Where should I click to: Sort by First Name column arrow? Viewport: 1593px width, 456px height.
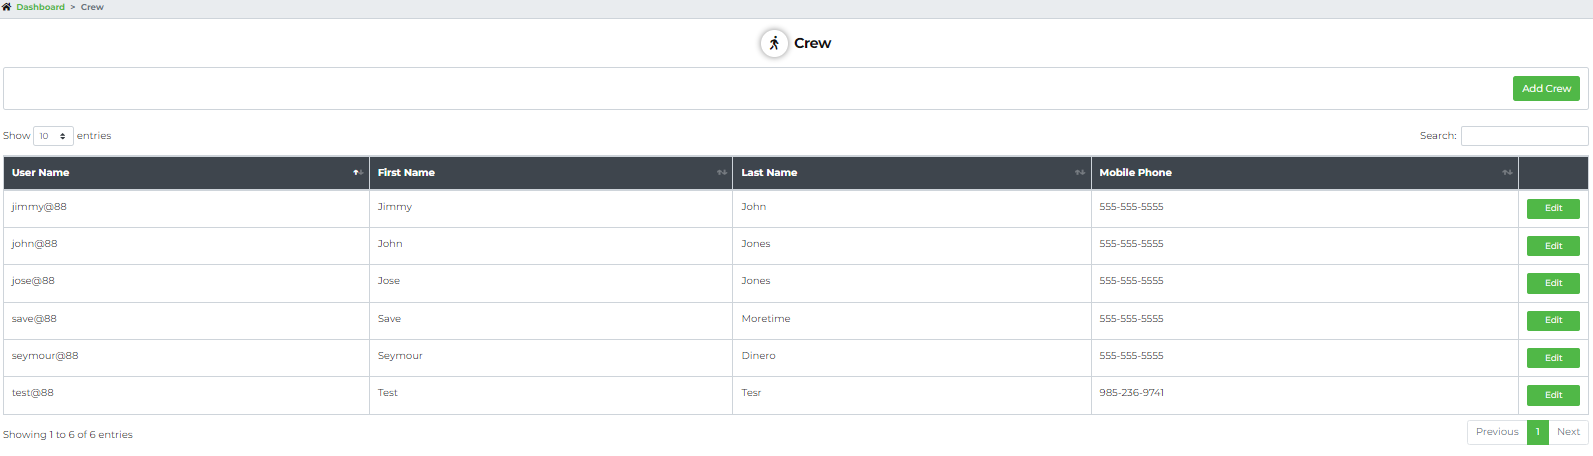point(722,173)
